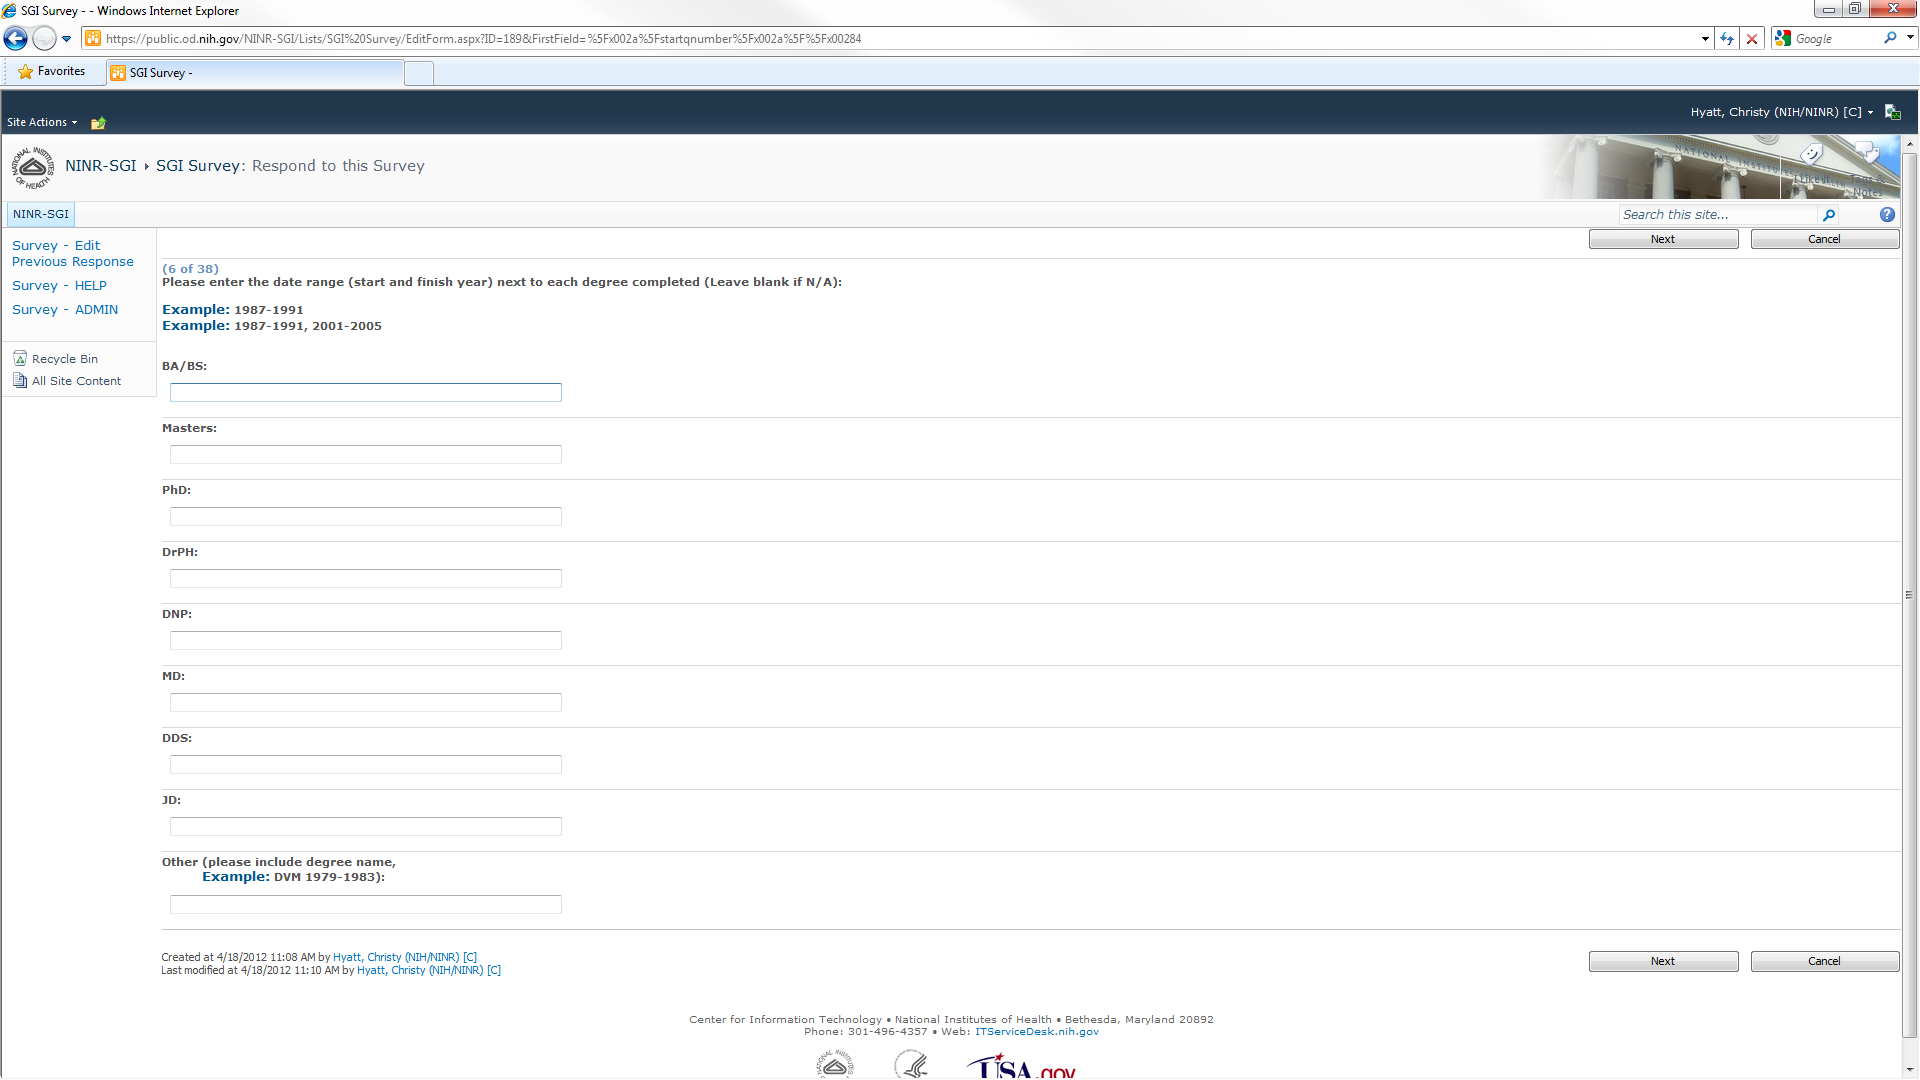This screenshot has height=1080, width=1920.
Task: Click the NIH logo icon
Action: pyautogui.click(x=33, y=167)
